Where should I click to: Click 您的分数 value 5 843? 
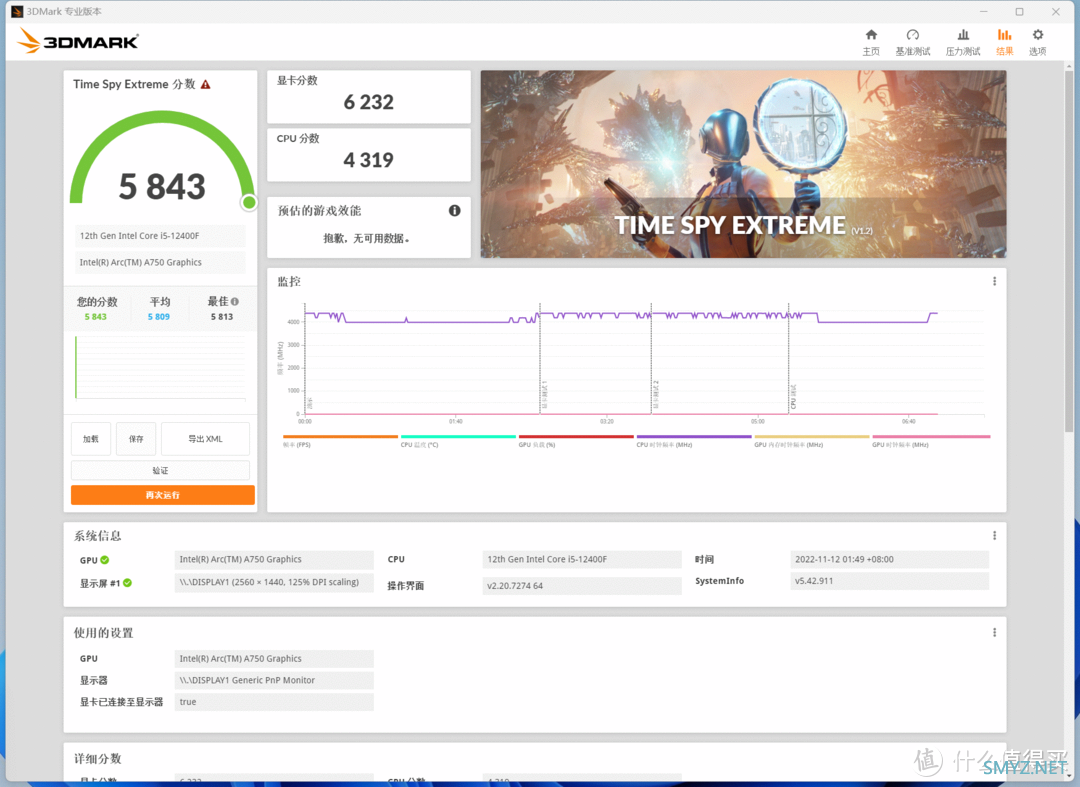(x=96, y=317)
